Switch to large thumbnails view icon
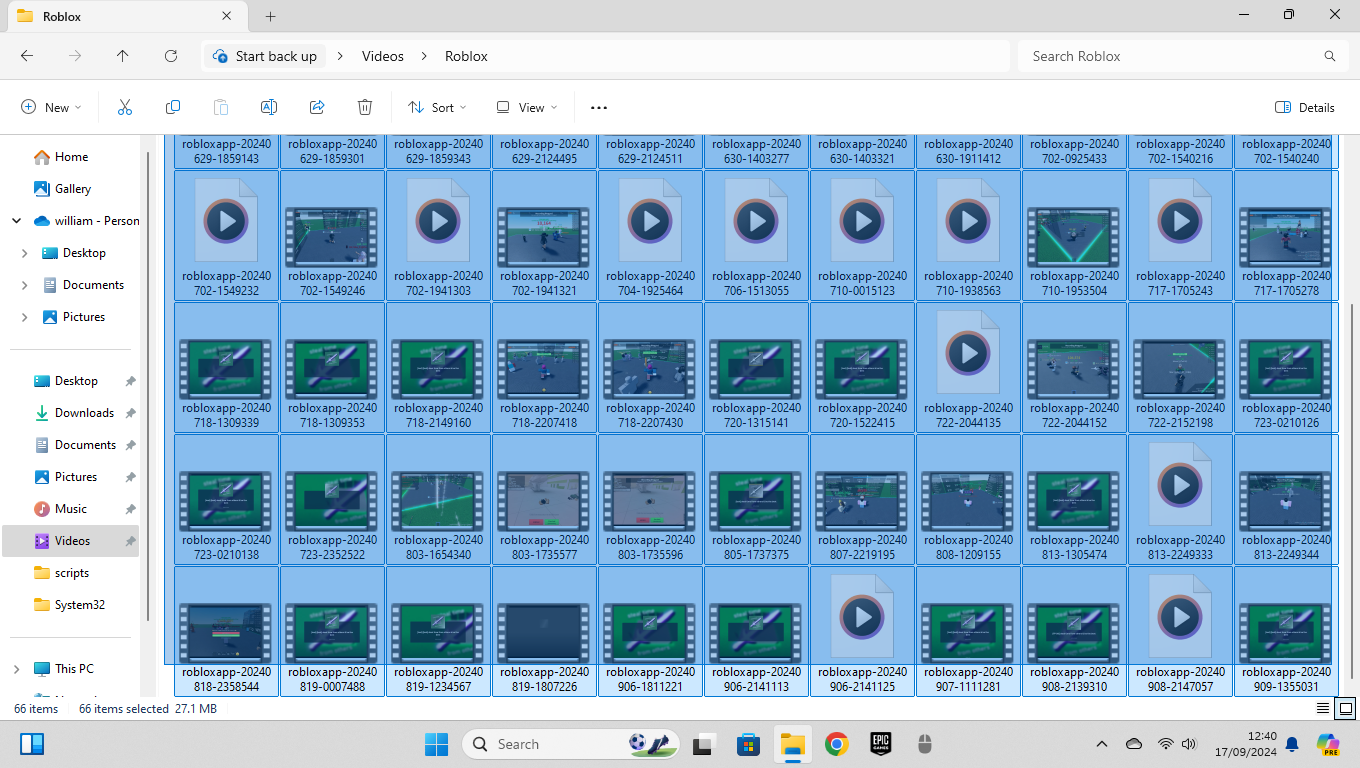 click(1346, 708)
